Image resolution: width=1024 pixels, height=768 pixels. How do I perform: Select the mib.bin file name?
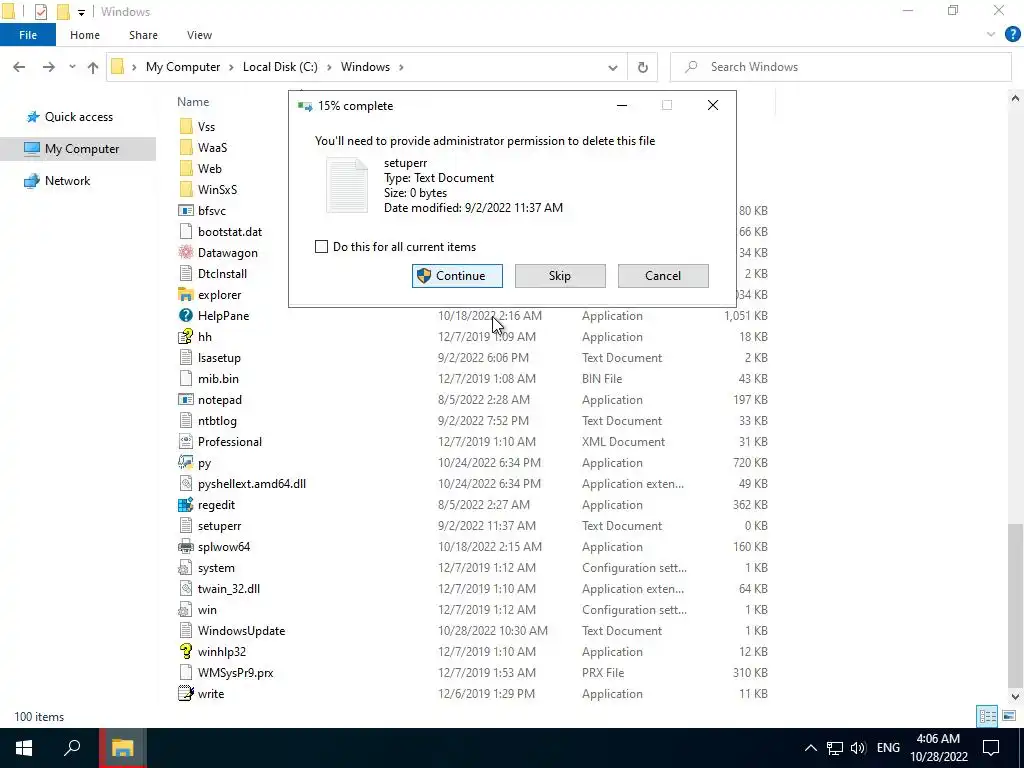218,379
